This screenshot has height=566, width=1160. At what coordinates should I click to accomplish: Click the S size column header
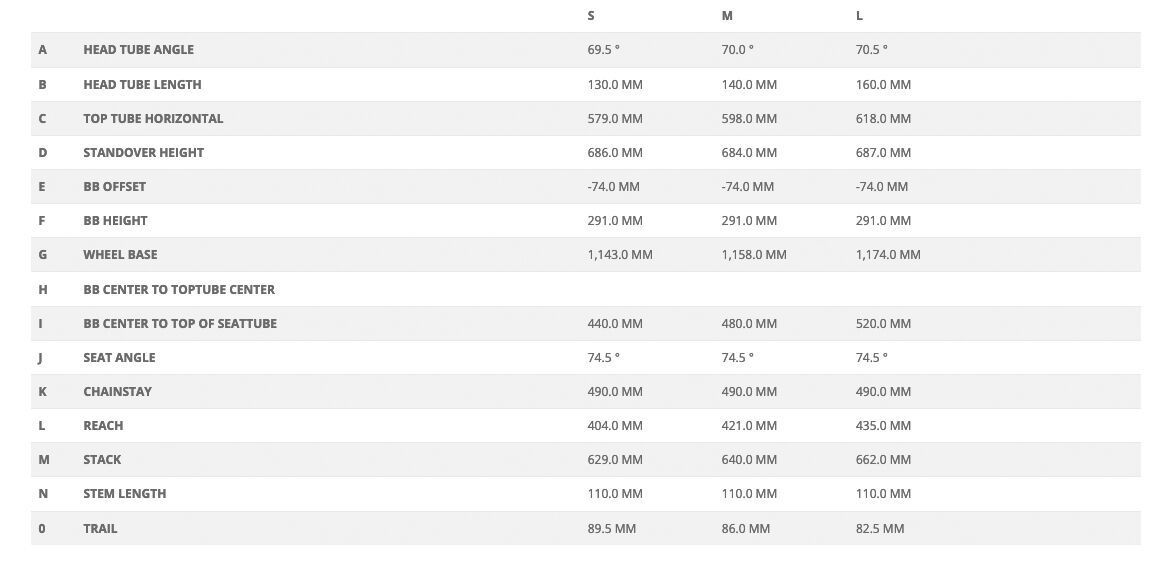pos(591,16)
